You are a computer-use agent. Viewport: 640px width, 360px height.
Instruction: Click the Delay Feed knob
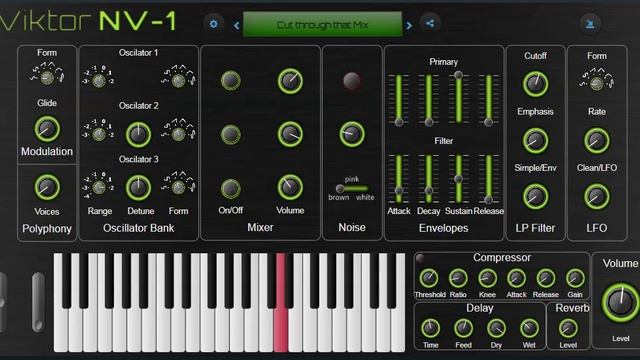(463, 328)
